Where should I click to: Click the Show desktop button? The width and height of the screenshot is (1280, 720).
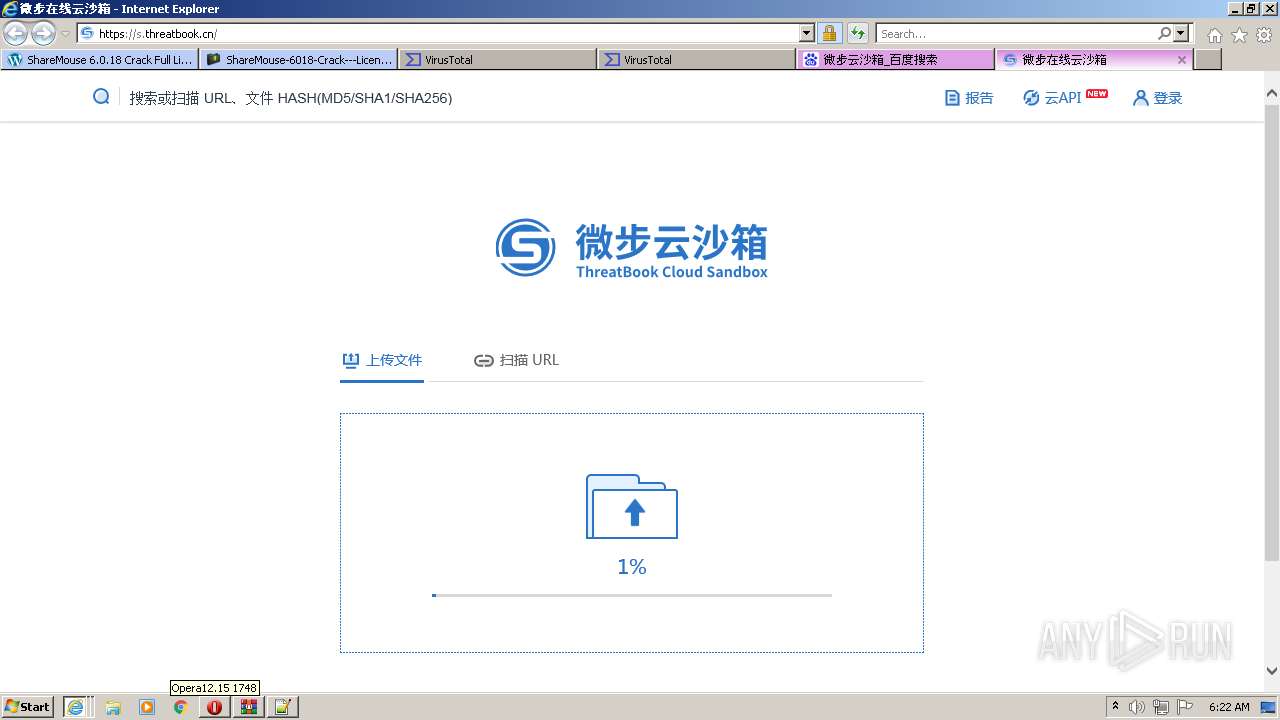click(x=1269, y=707)
